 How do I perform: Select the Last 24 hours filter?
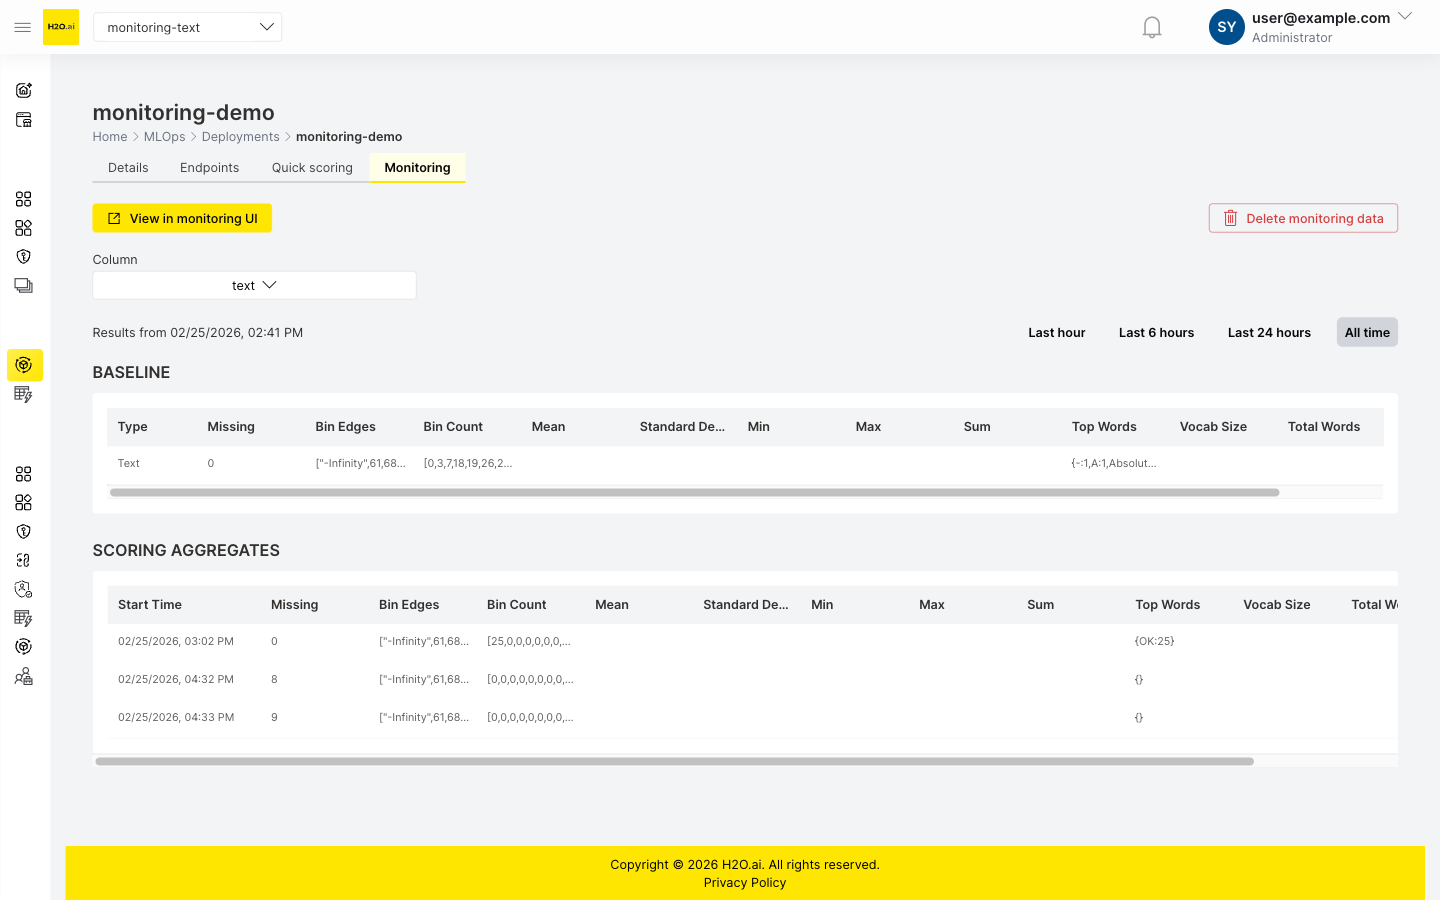point(1268,332)
